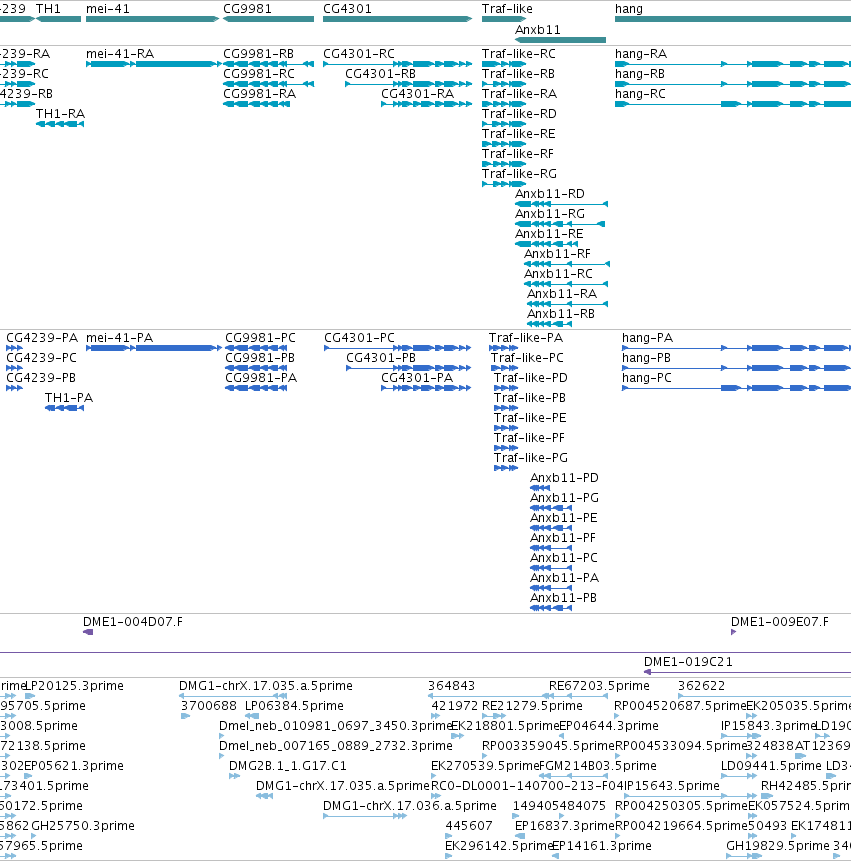The height and width of the screenshot is (861, 851).
Task: Select transcript hang-RC
Action: click(x=733, y=104)
